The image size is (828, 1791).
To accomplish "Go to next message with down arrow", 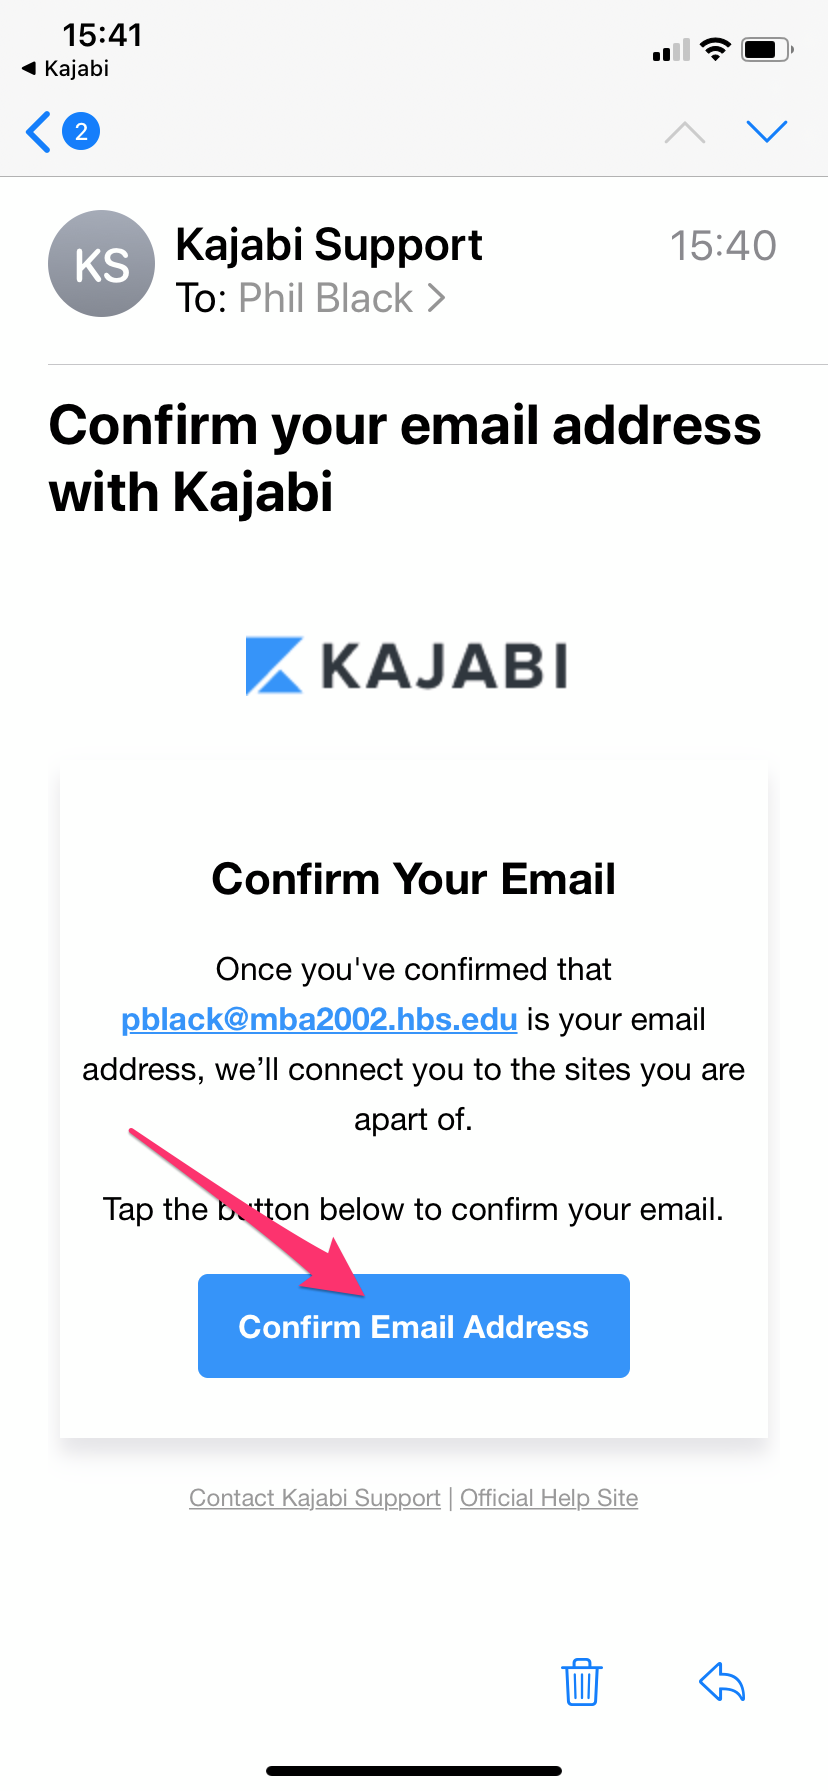I will [x=767, y=131].
